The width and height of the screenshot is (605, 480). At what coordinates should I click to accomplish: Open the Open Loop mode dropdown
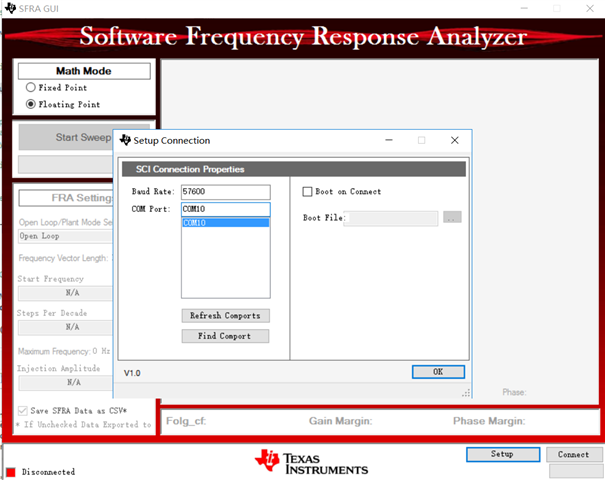point(66,236)
